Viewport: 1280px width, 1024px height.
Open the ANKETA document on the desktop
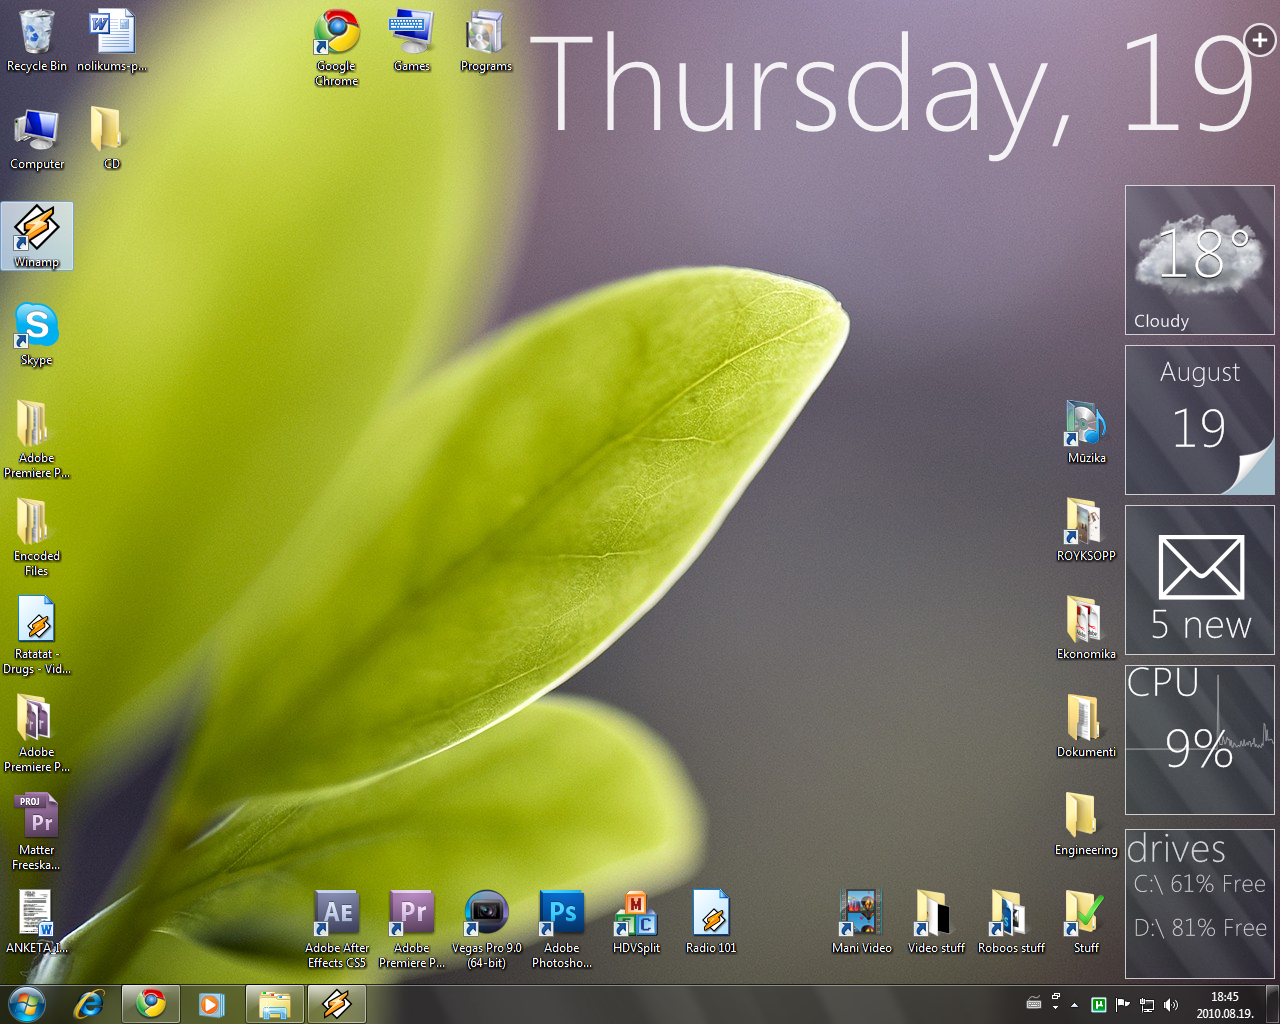37,922
